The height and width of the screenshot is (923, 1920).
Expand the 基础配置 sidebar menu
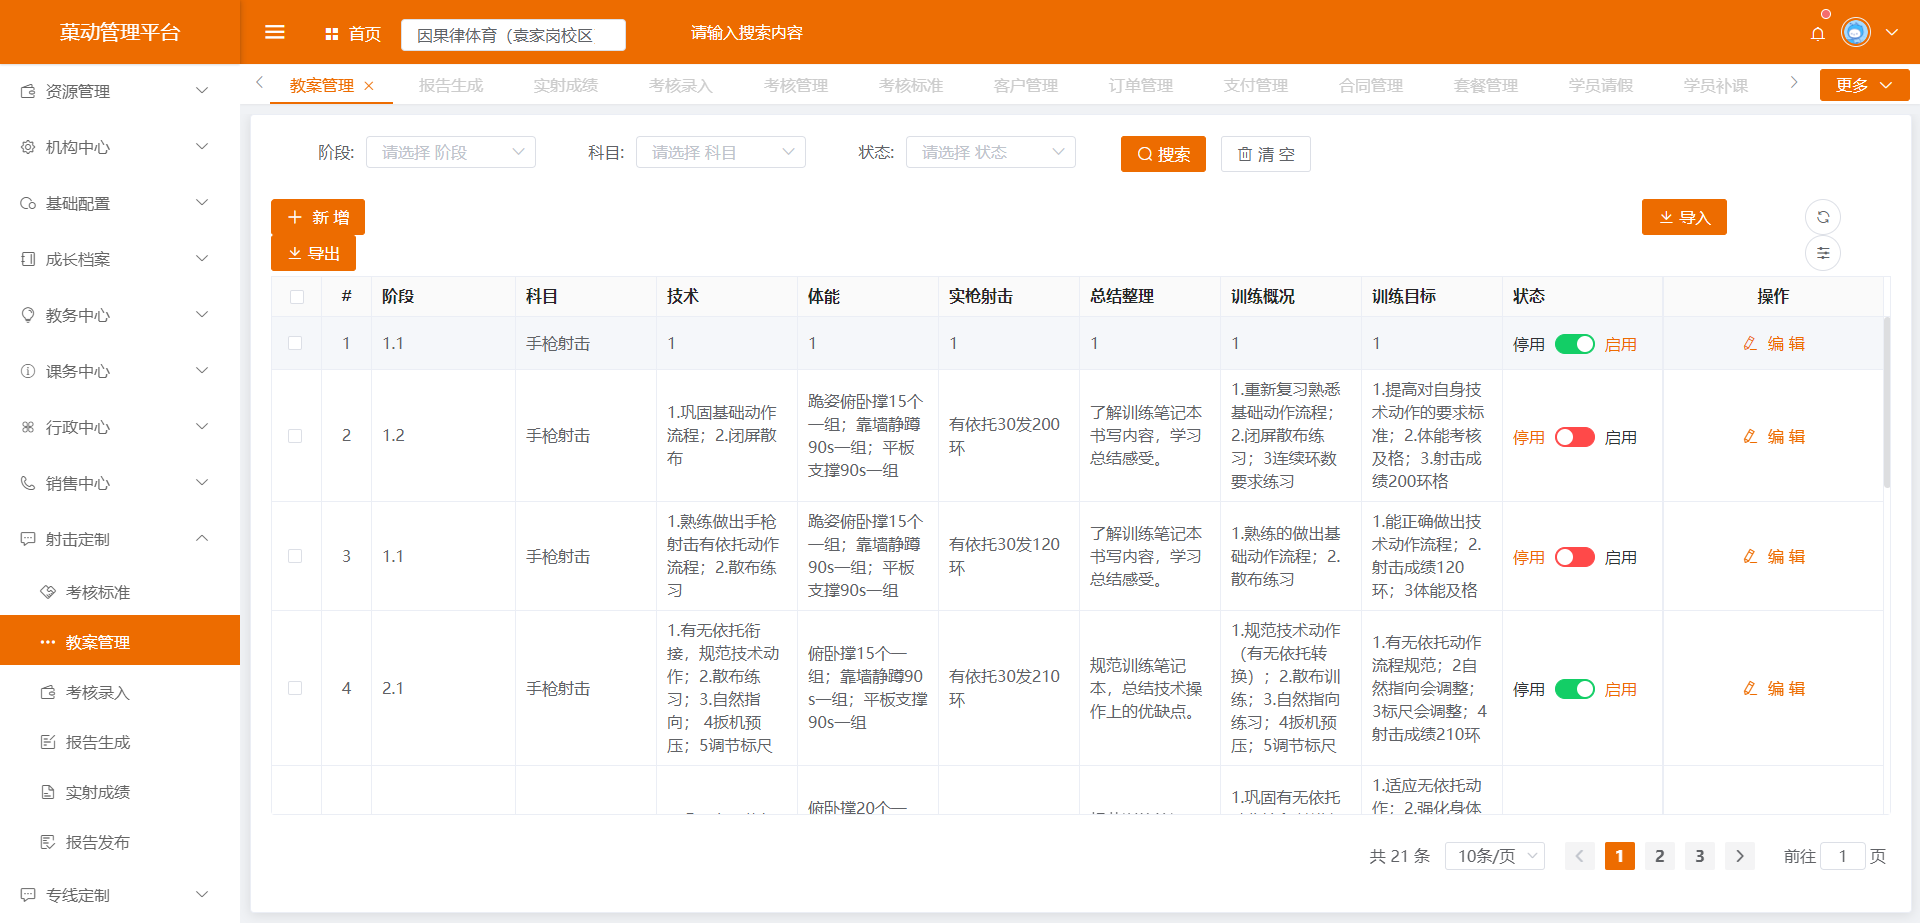click(120, 203)
